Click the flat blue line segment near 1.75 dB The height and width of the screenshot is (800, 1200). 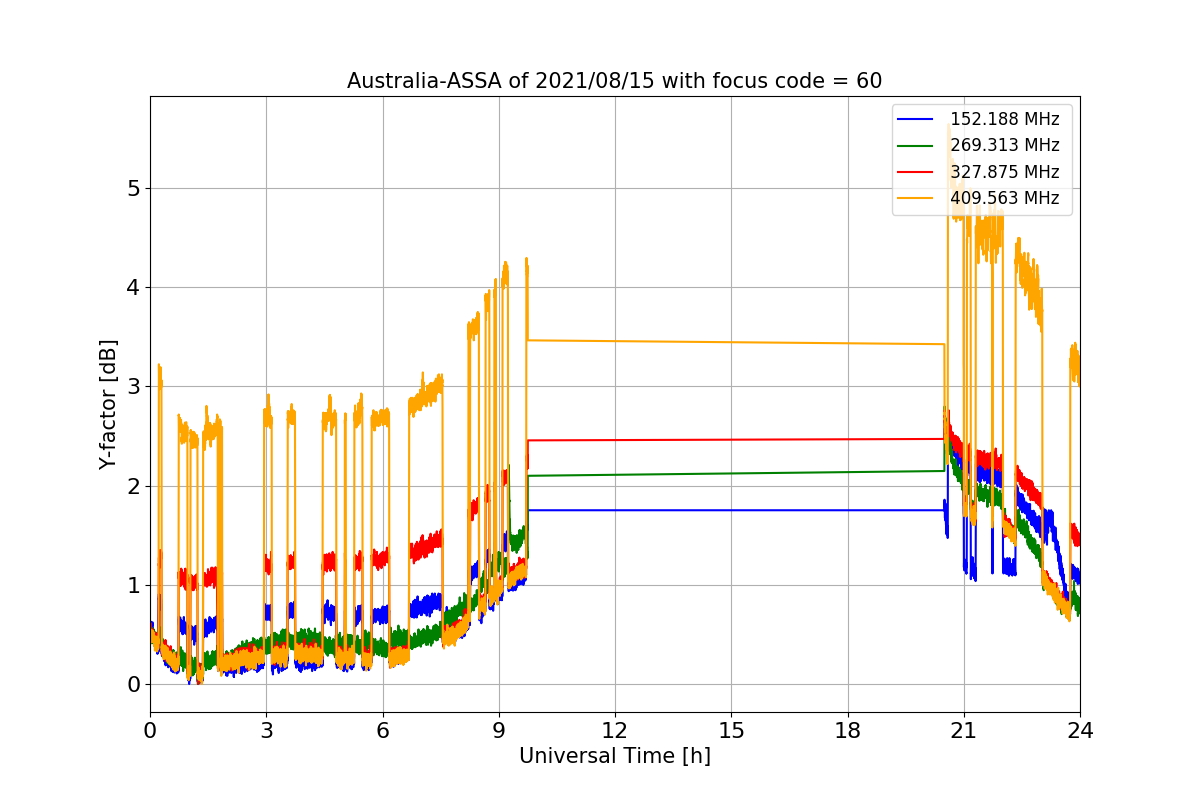[736, 510]
